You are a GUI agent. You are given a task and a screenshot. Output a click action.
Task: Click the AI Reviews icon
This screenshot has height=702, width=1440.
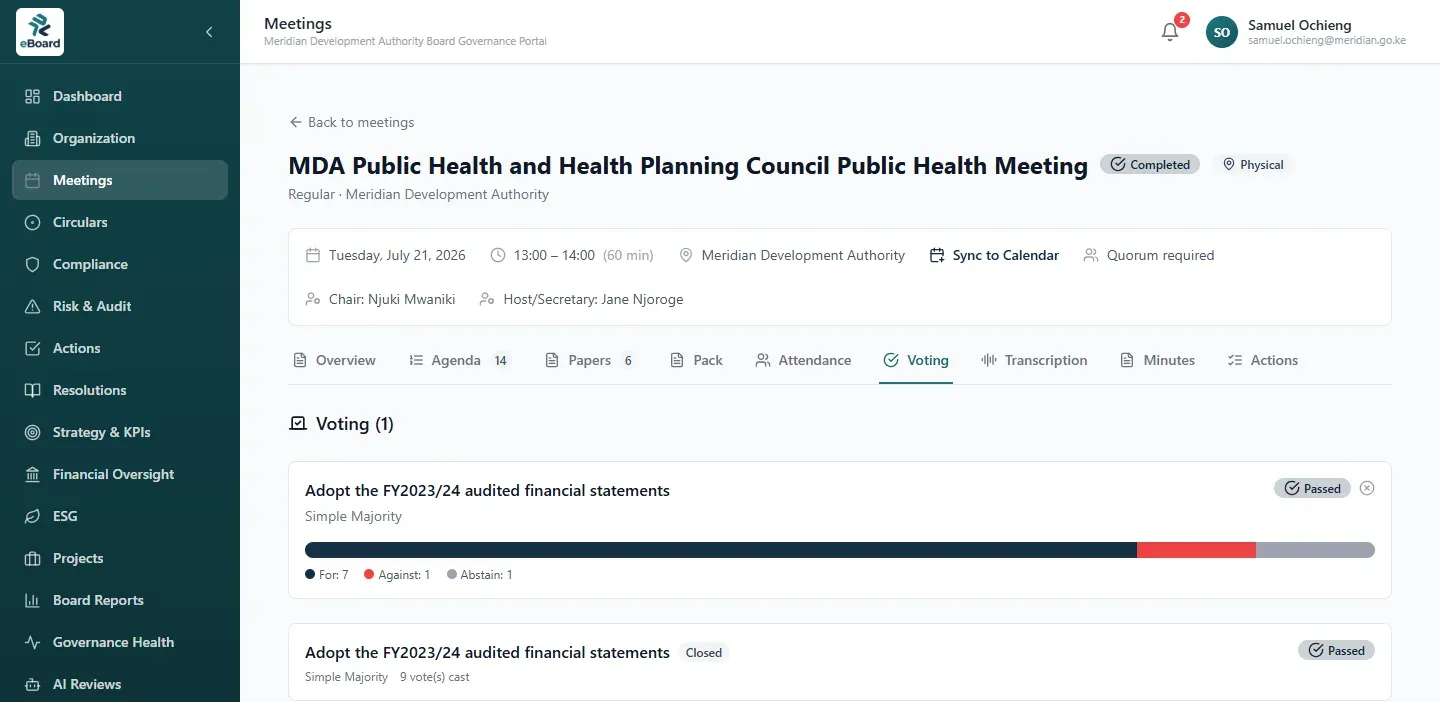(x=33, y=684)
